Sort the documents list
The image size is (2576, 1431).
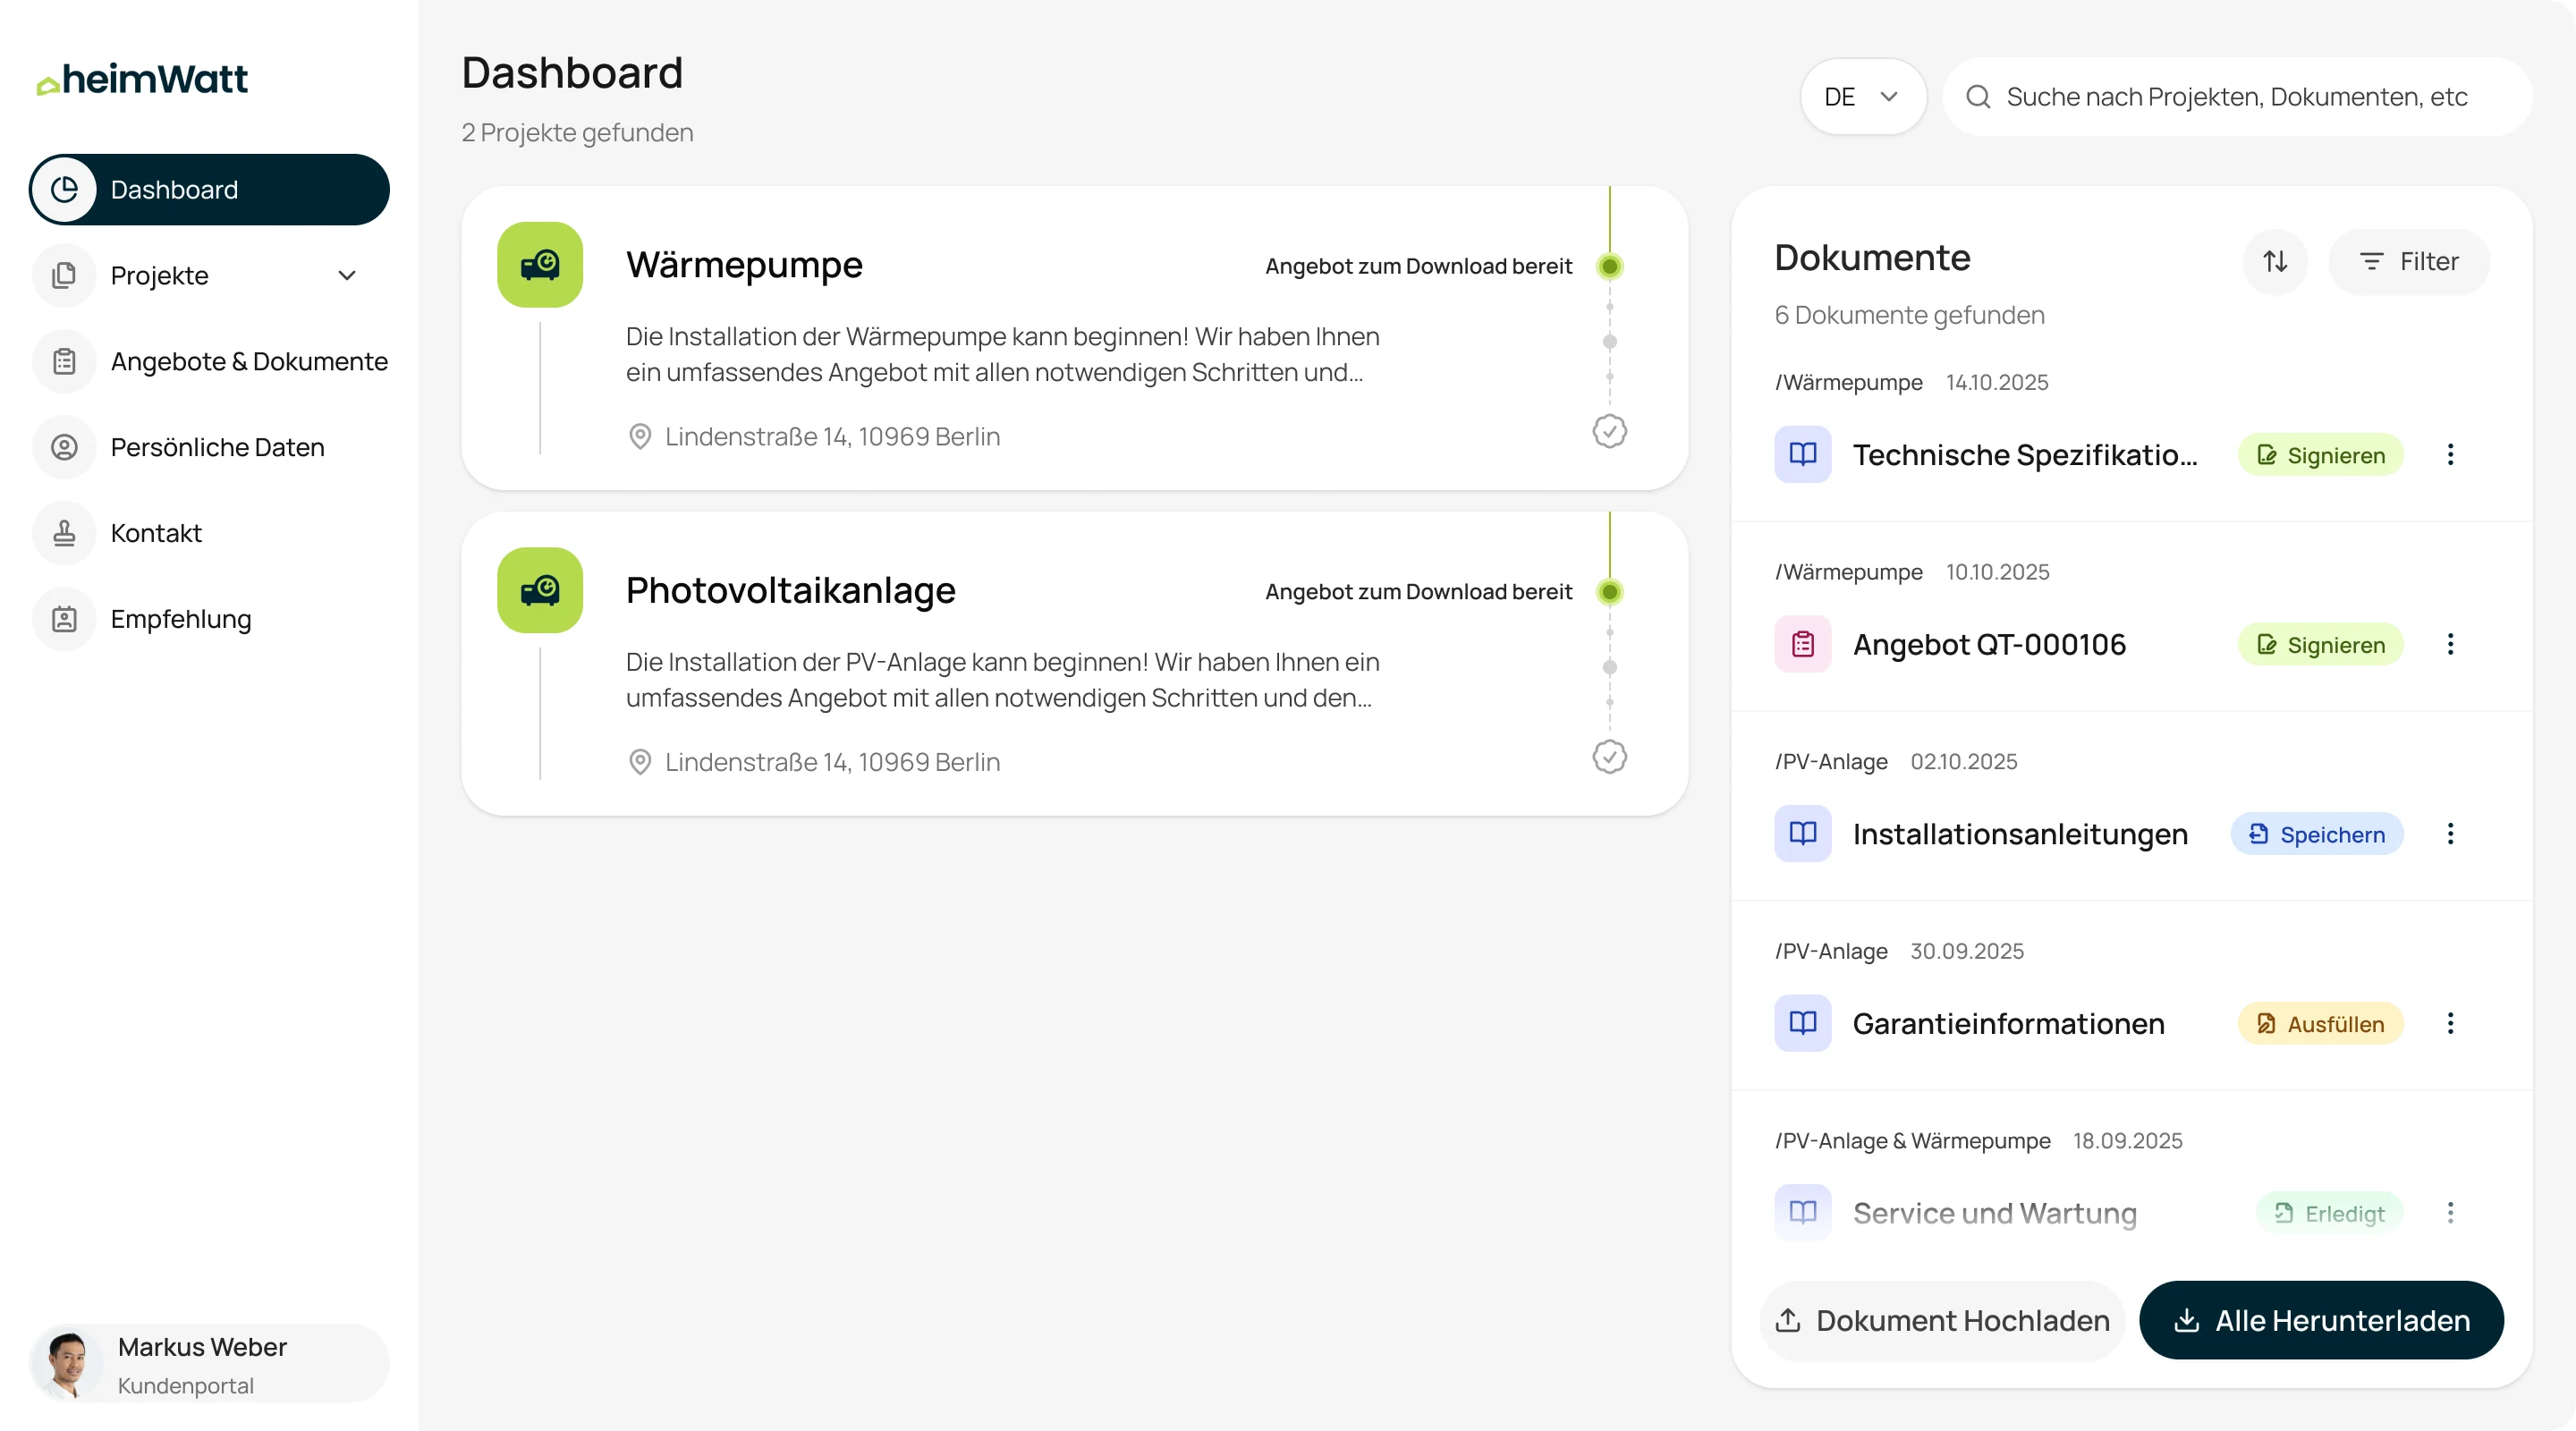tap(2275, 262)
